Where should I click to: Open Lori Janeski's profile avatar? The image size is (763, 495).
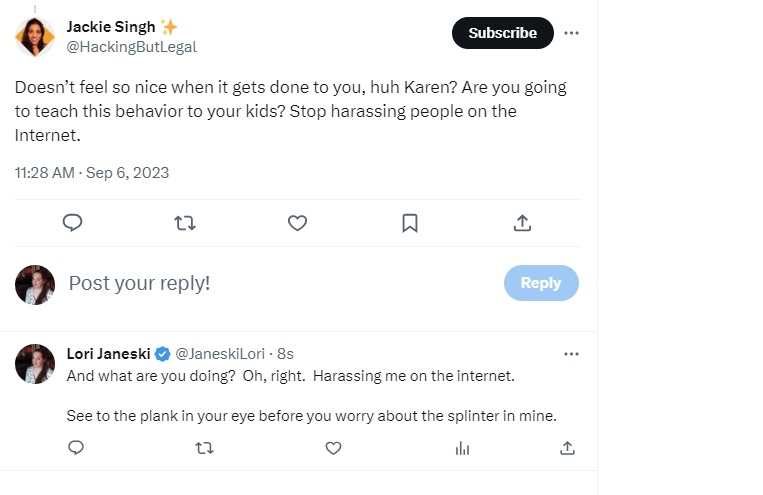35,364
